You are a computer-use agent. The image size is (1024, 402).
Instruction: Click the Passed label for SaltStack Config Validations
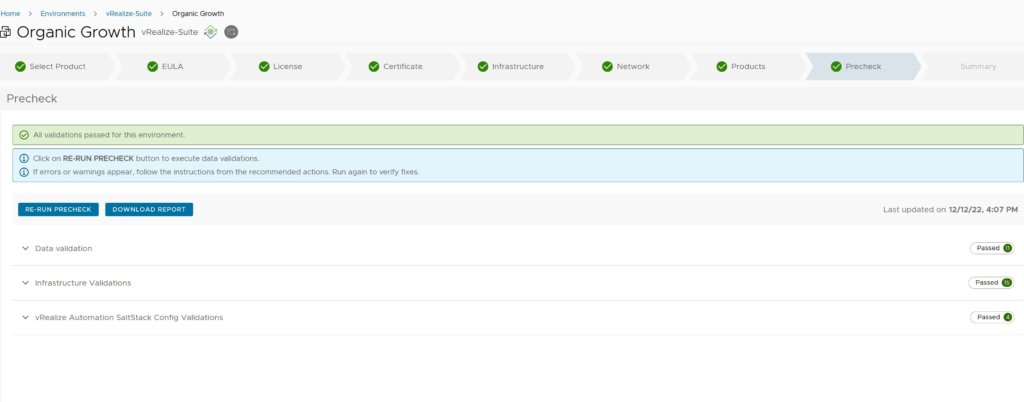point(989,317)
